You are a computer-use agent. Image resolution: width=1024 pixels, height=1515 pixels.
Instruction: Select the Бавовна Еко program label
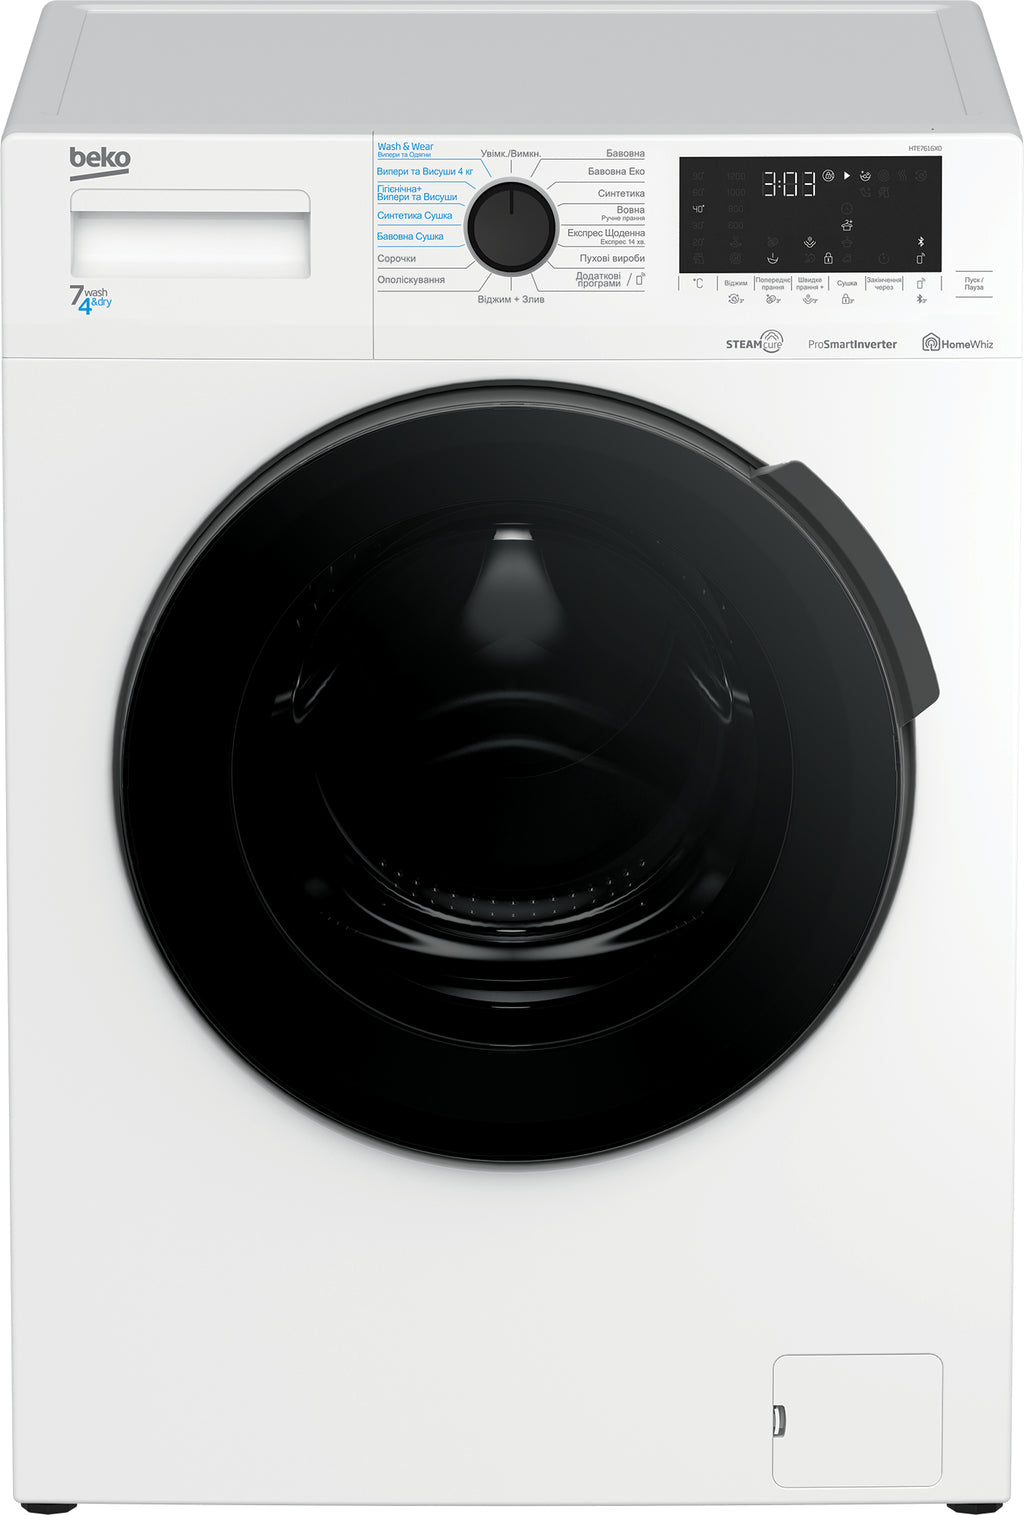coord(615,172)
